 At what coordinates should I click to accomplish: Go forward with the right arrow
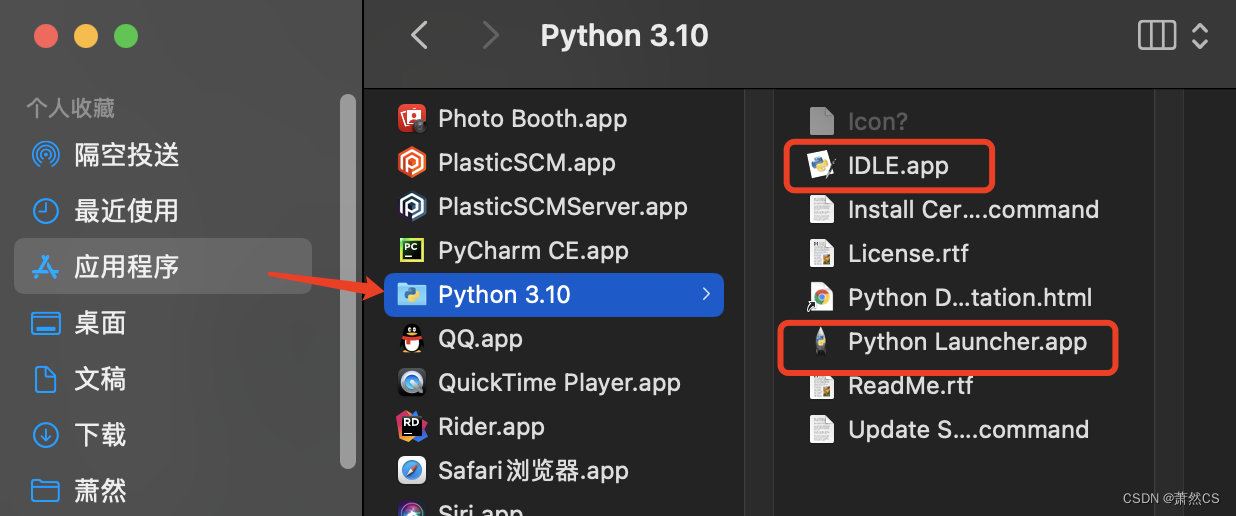point(490,37)
